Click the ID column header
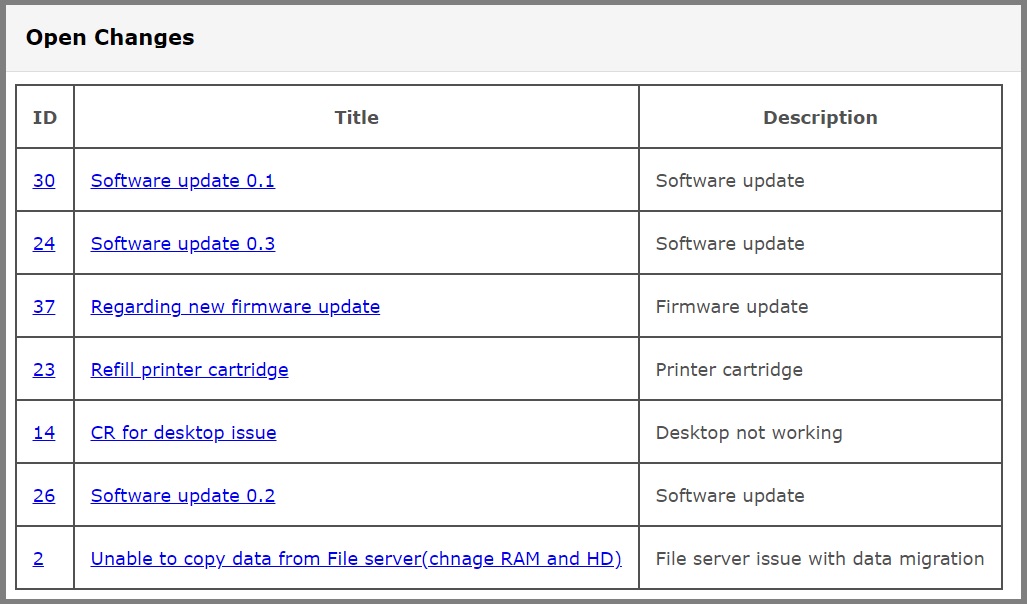1027x604 pixels. coord(45,117)
